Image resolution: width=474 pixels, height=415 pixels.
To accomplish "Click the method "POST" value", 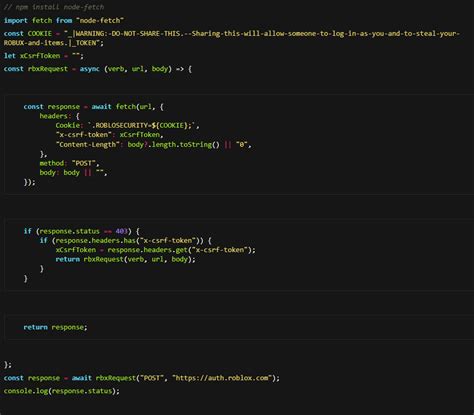I will 85,163.
